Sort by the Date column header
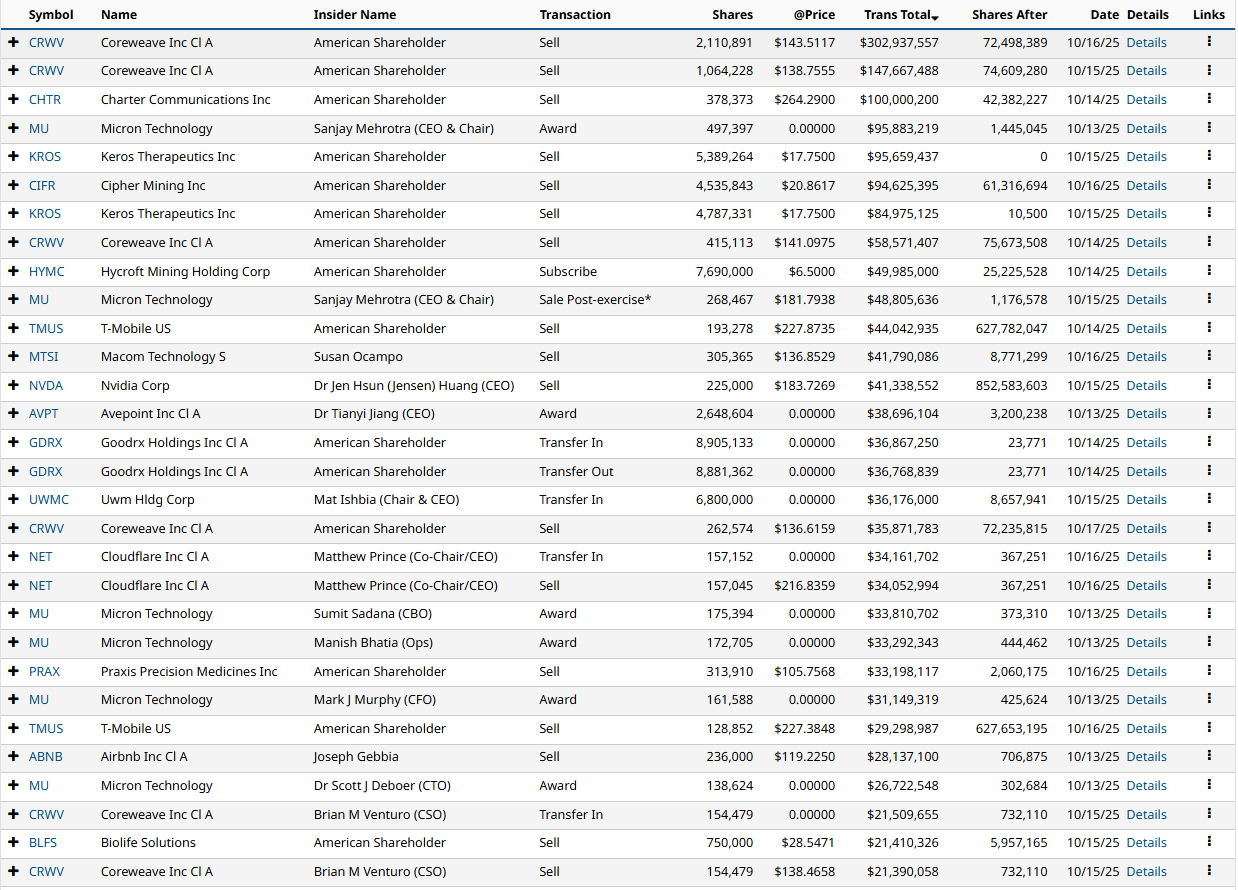 pyautogui.click(x=1105, y=15)
